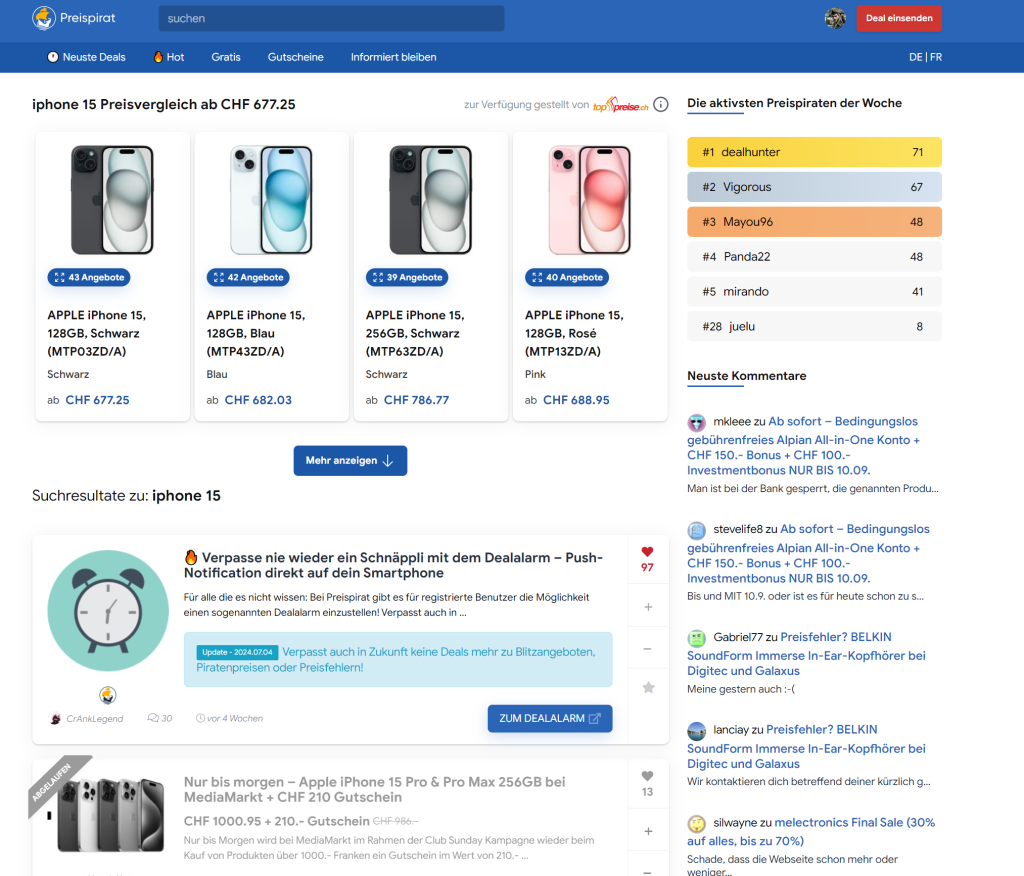Open the Hot menu item
The height and width of the screenshot is (876, 1024).
pos(169,57)
